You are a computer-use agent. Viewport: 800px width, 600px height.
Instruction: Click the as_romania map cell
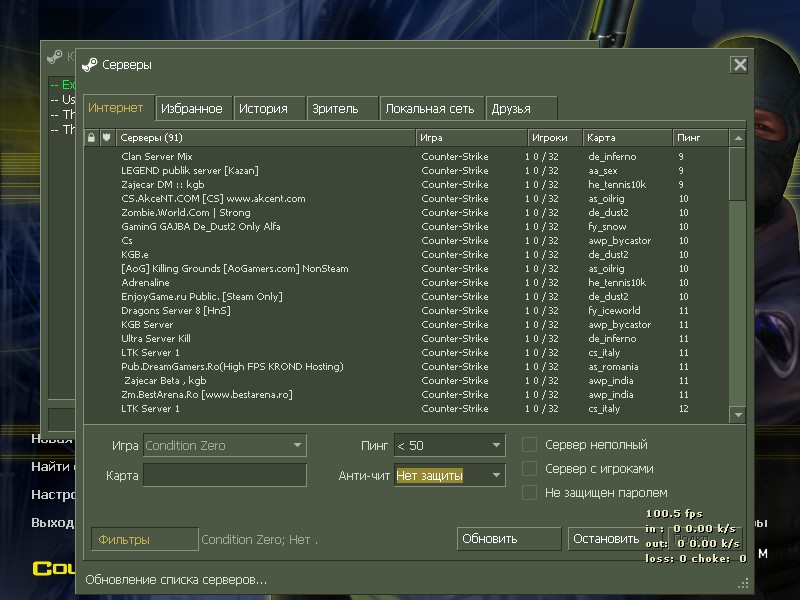click(613, 367)
